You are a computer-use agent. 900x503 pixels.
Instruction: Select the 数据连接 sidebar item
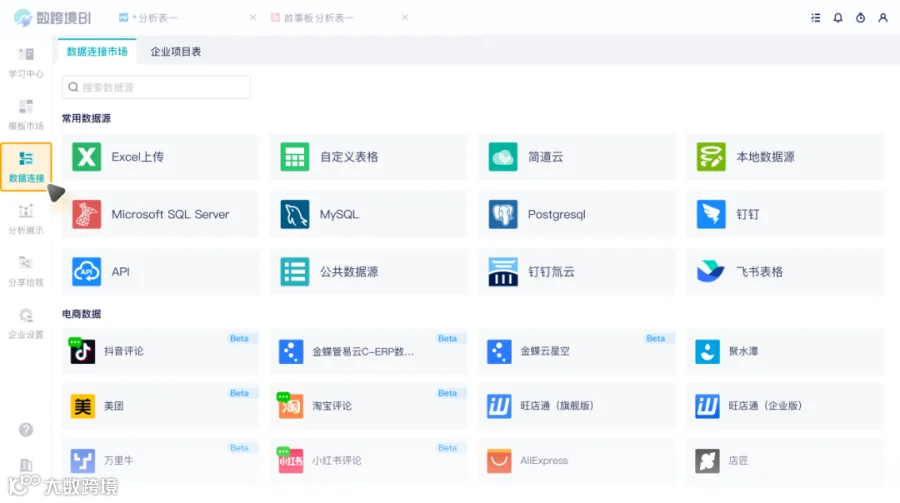click(26, 167)
